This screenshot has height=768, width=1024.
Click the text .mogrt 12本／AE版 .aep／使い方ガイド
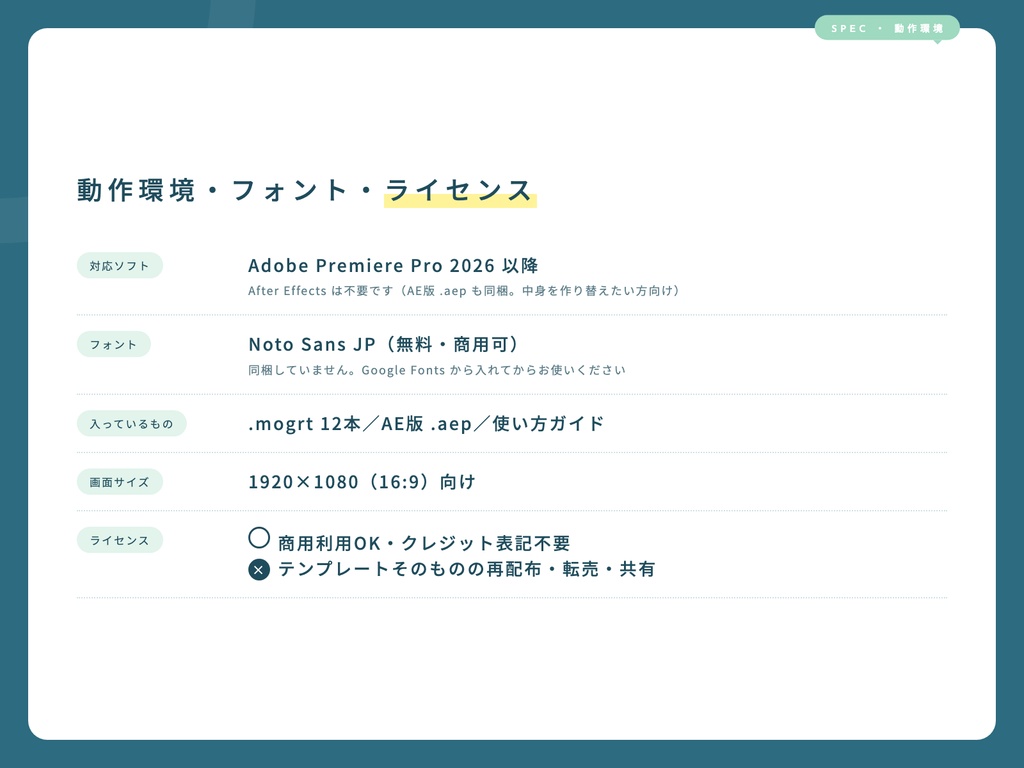pyautogui.click(x=426, y=424)
